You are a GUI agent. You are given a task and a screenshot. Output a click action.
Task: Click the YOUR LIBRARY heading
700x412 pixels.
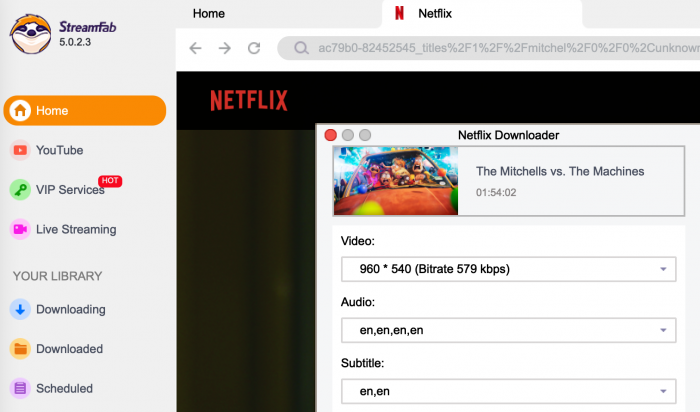tap(58, 276)
